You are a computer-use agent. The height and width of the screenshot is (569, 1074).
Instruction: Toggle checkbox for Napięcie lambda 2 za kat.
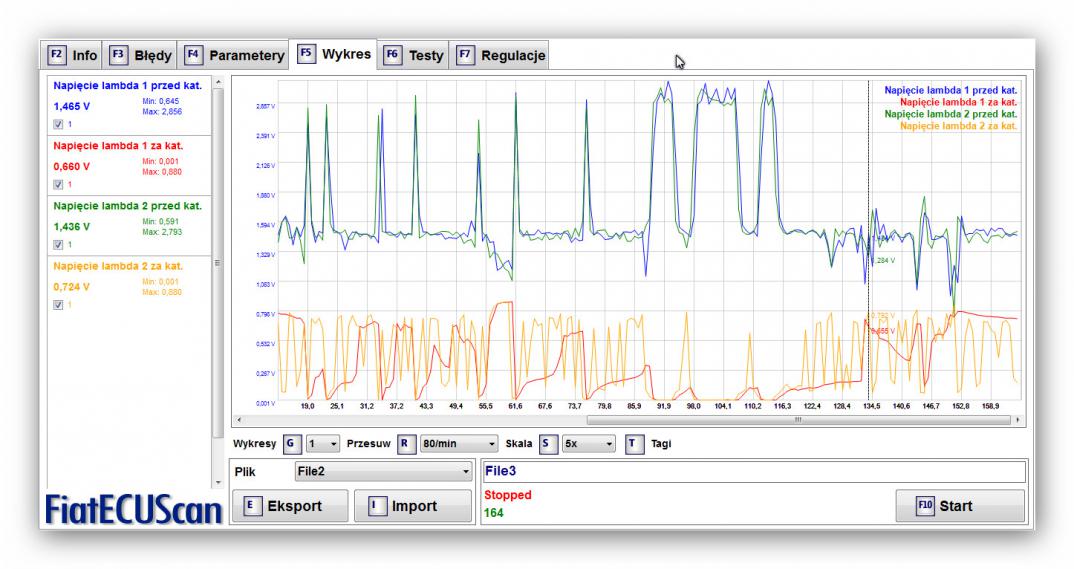pos(58,305)
